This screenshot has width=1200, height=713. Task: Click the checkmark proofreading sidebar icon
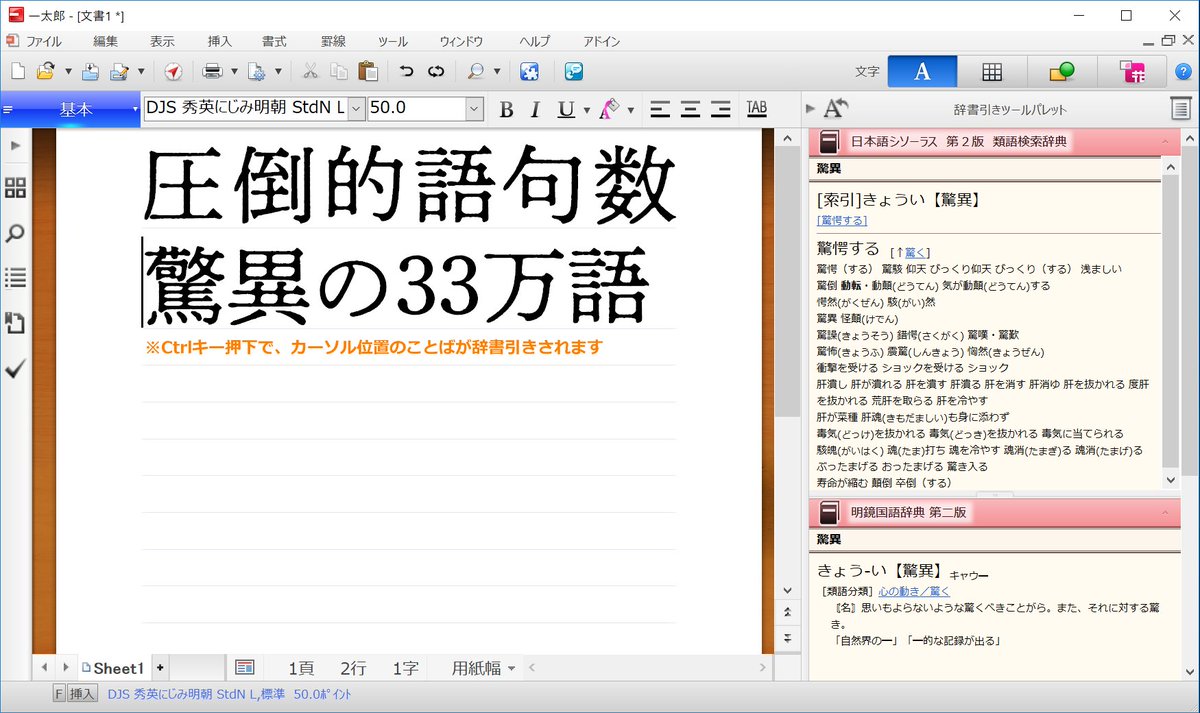coord(15,369)
